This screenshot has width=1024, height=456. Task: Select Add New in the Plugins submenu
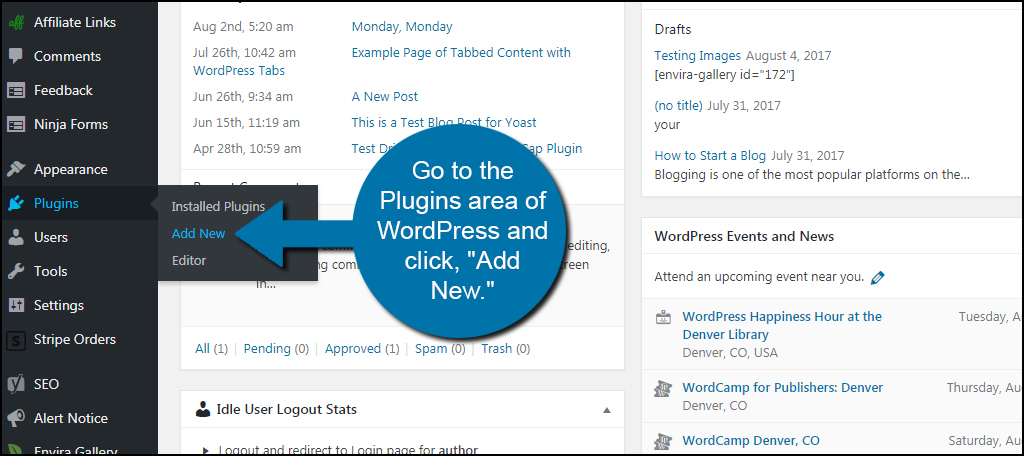pyautogui.click(x=199, y=233)
